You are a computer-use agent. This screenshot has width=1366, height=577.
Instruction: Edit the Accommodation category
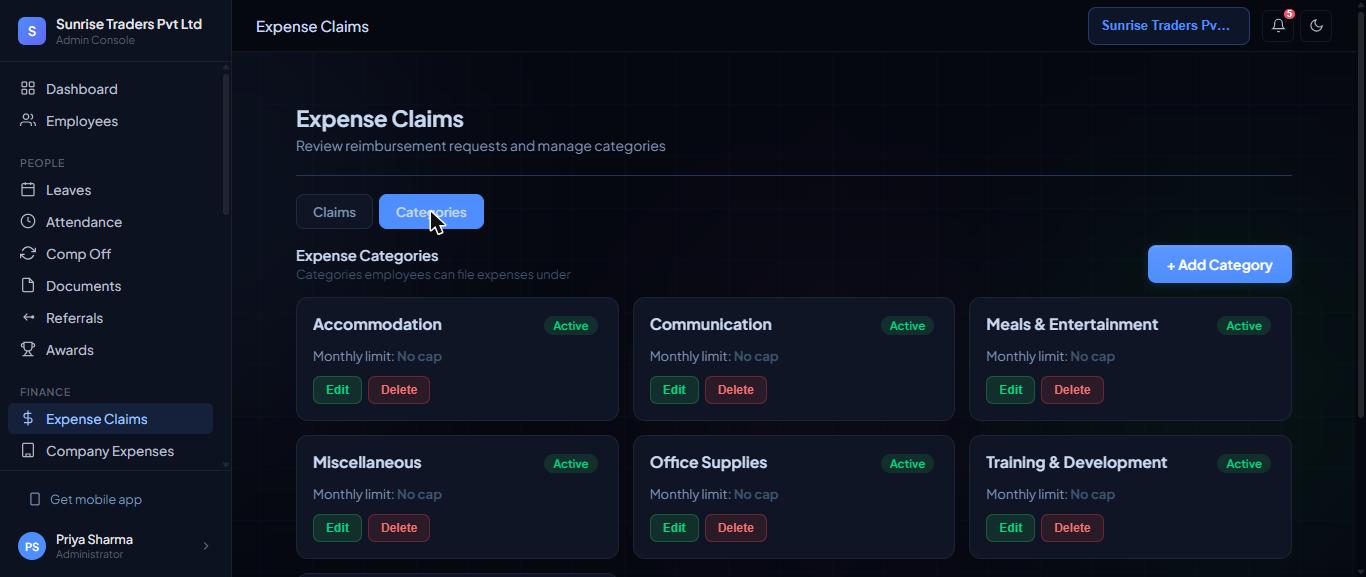(337, 390)
